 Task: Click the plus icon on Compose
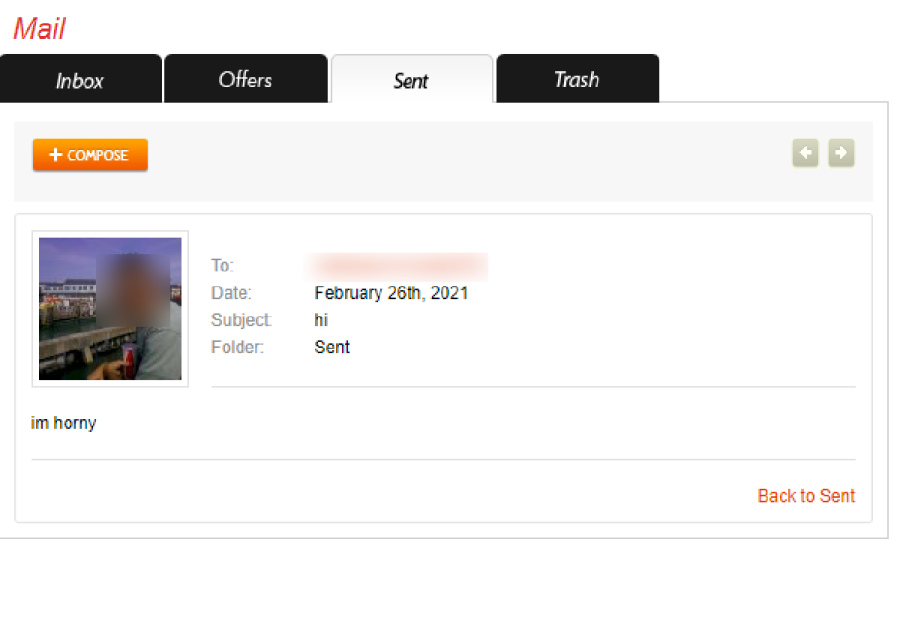(55, 154)
